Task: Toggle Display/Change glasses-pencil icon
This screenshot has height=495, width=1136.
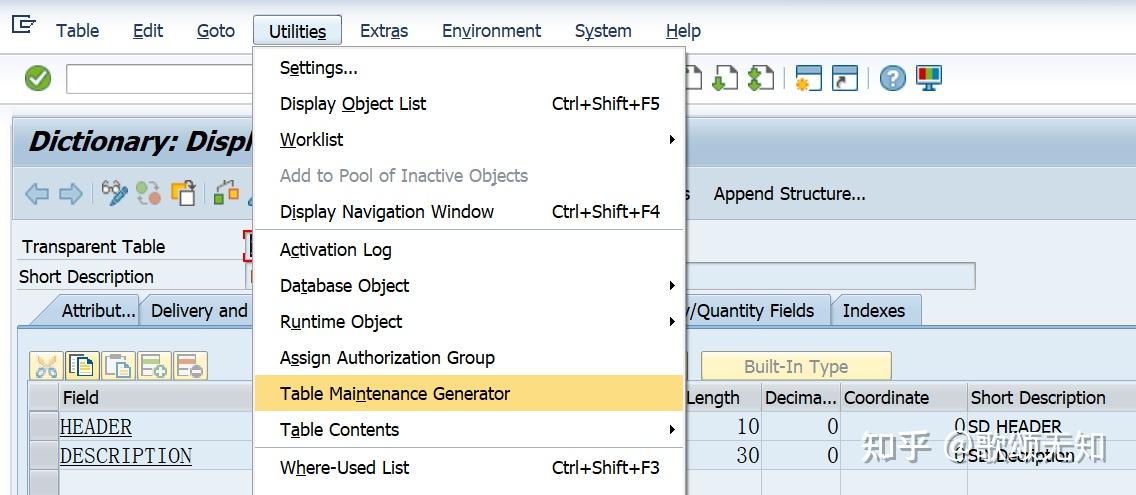Action: pos(115,194)
